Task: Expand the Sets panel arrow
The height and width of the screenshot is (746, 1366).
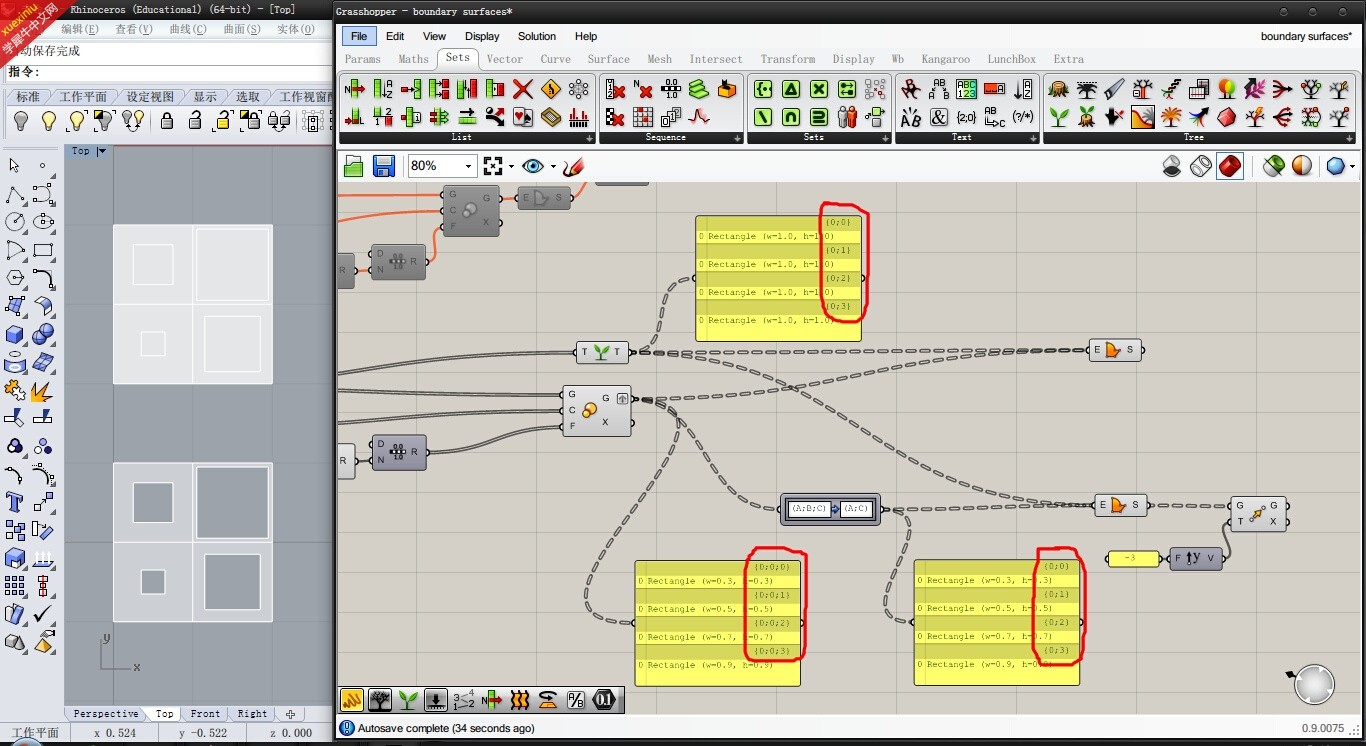Action: pos(885,138)
